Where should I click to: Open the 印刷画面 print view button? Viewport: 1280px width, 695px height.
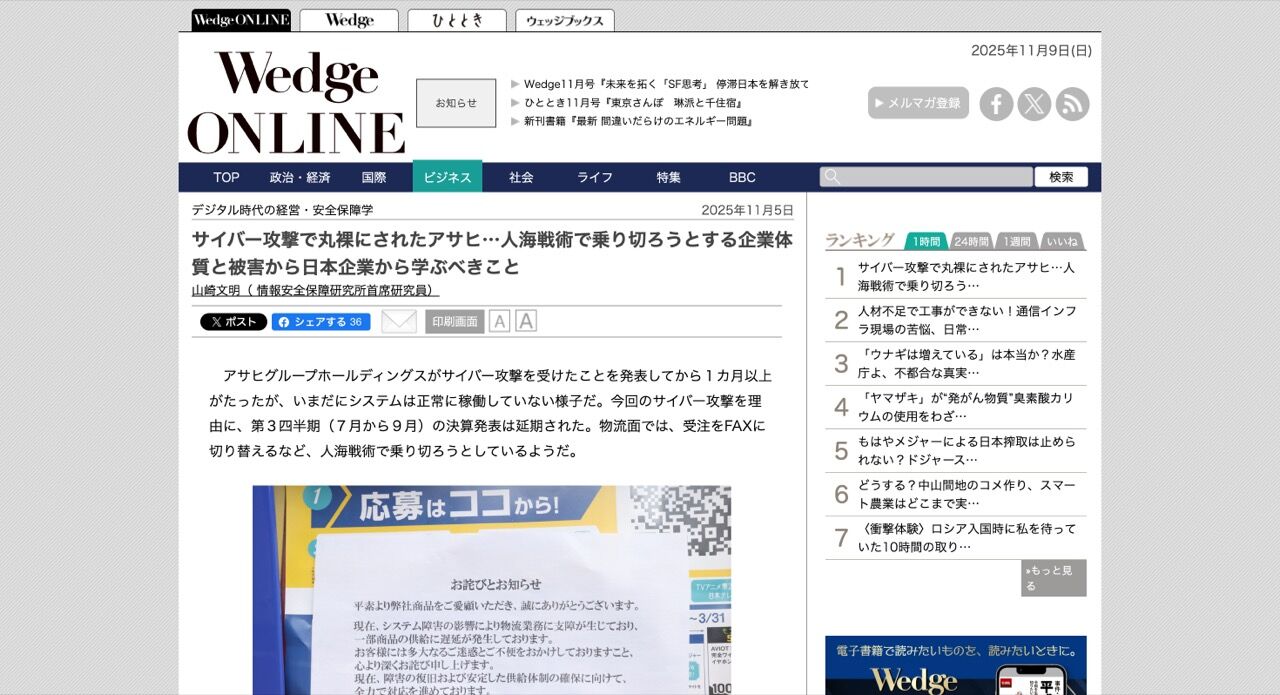[x=455, y=321]
